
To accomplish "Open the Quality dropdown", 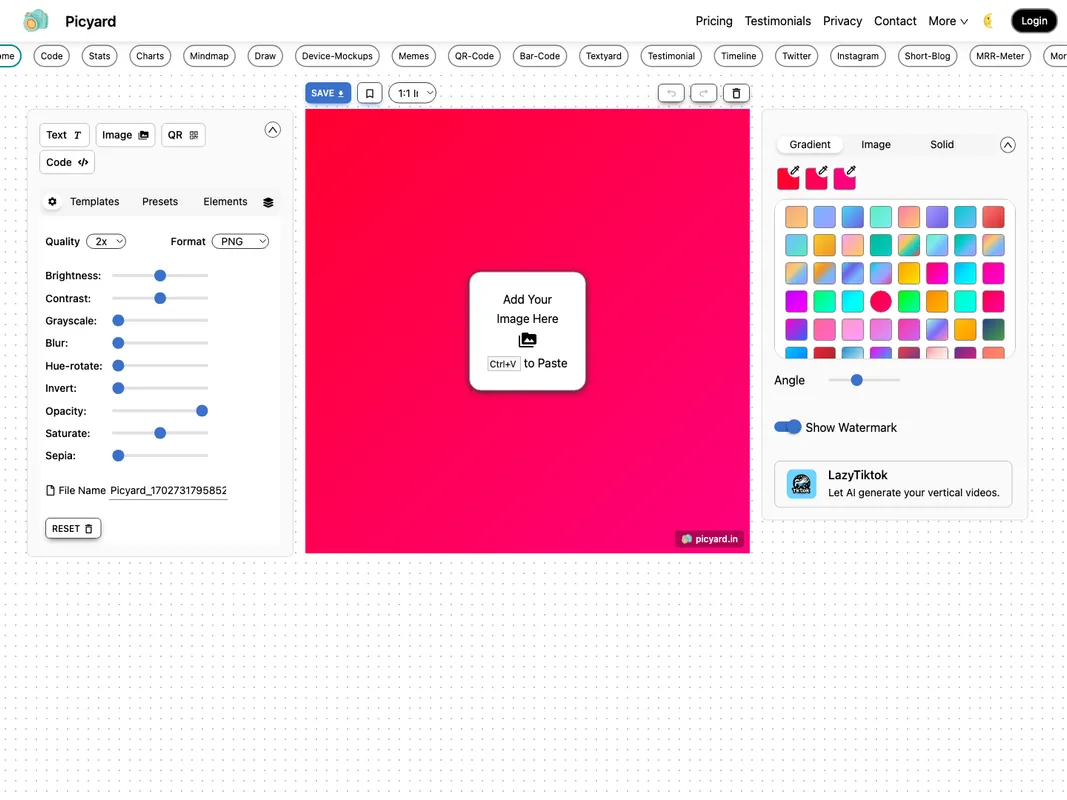I will 106,241.
